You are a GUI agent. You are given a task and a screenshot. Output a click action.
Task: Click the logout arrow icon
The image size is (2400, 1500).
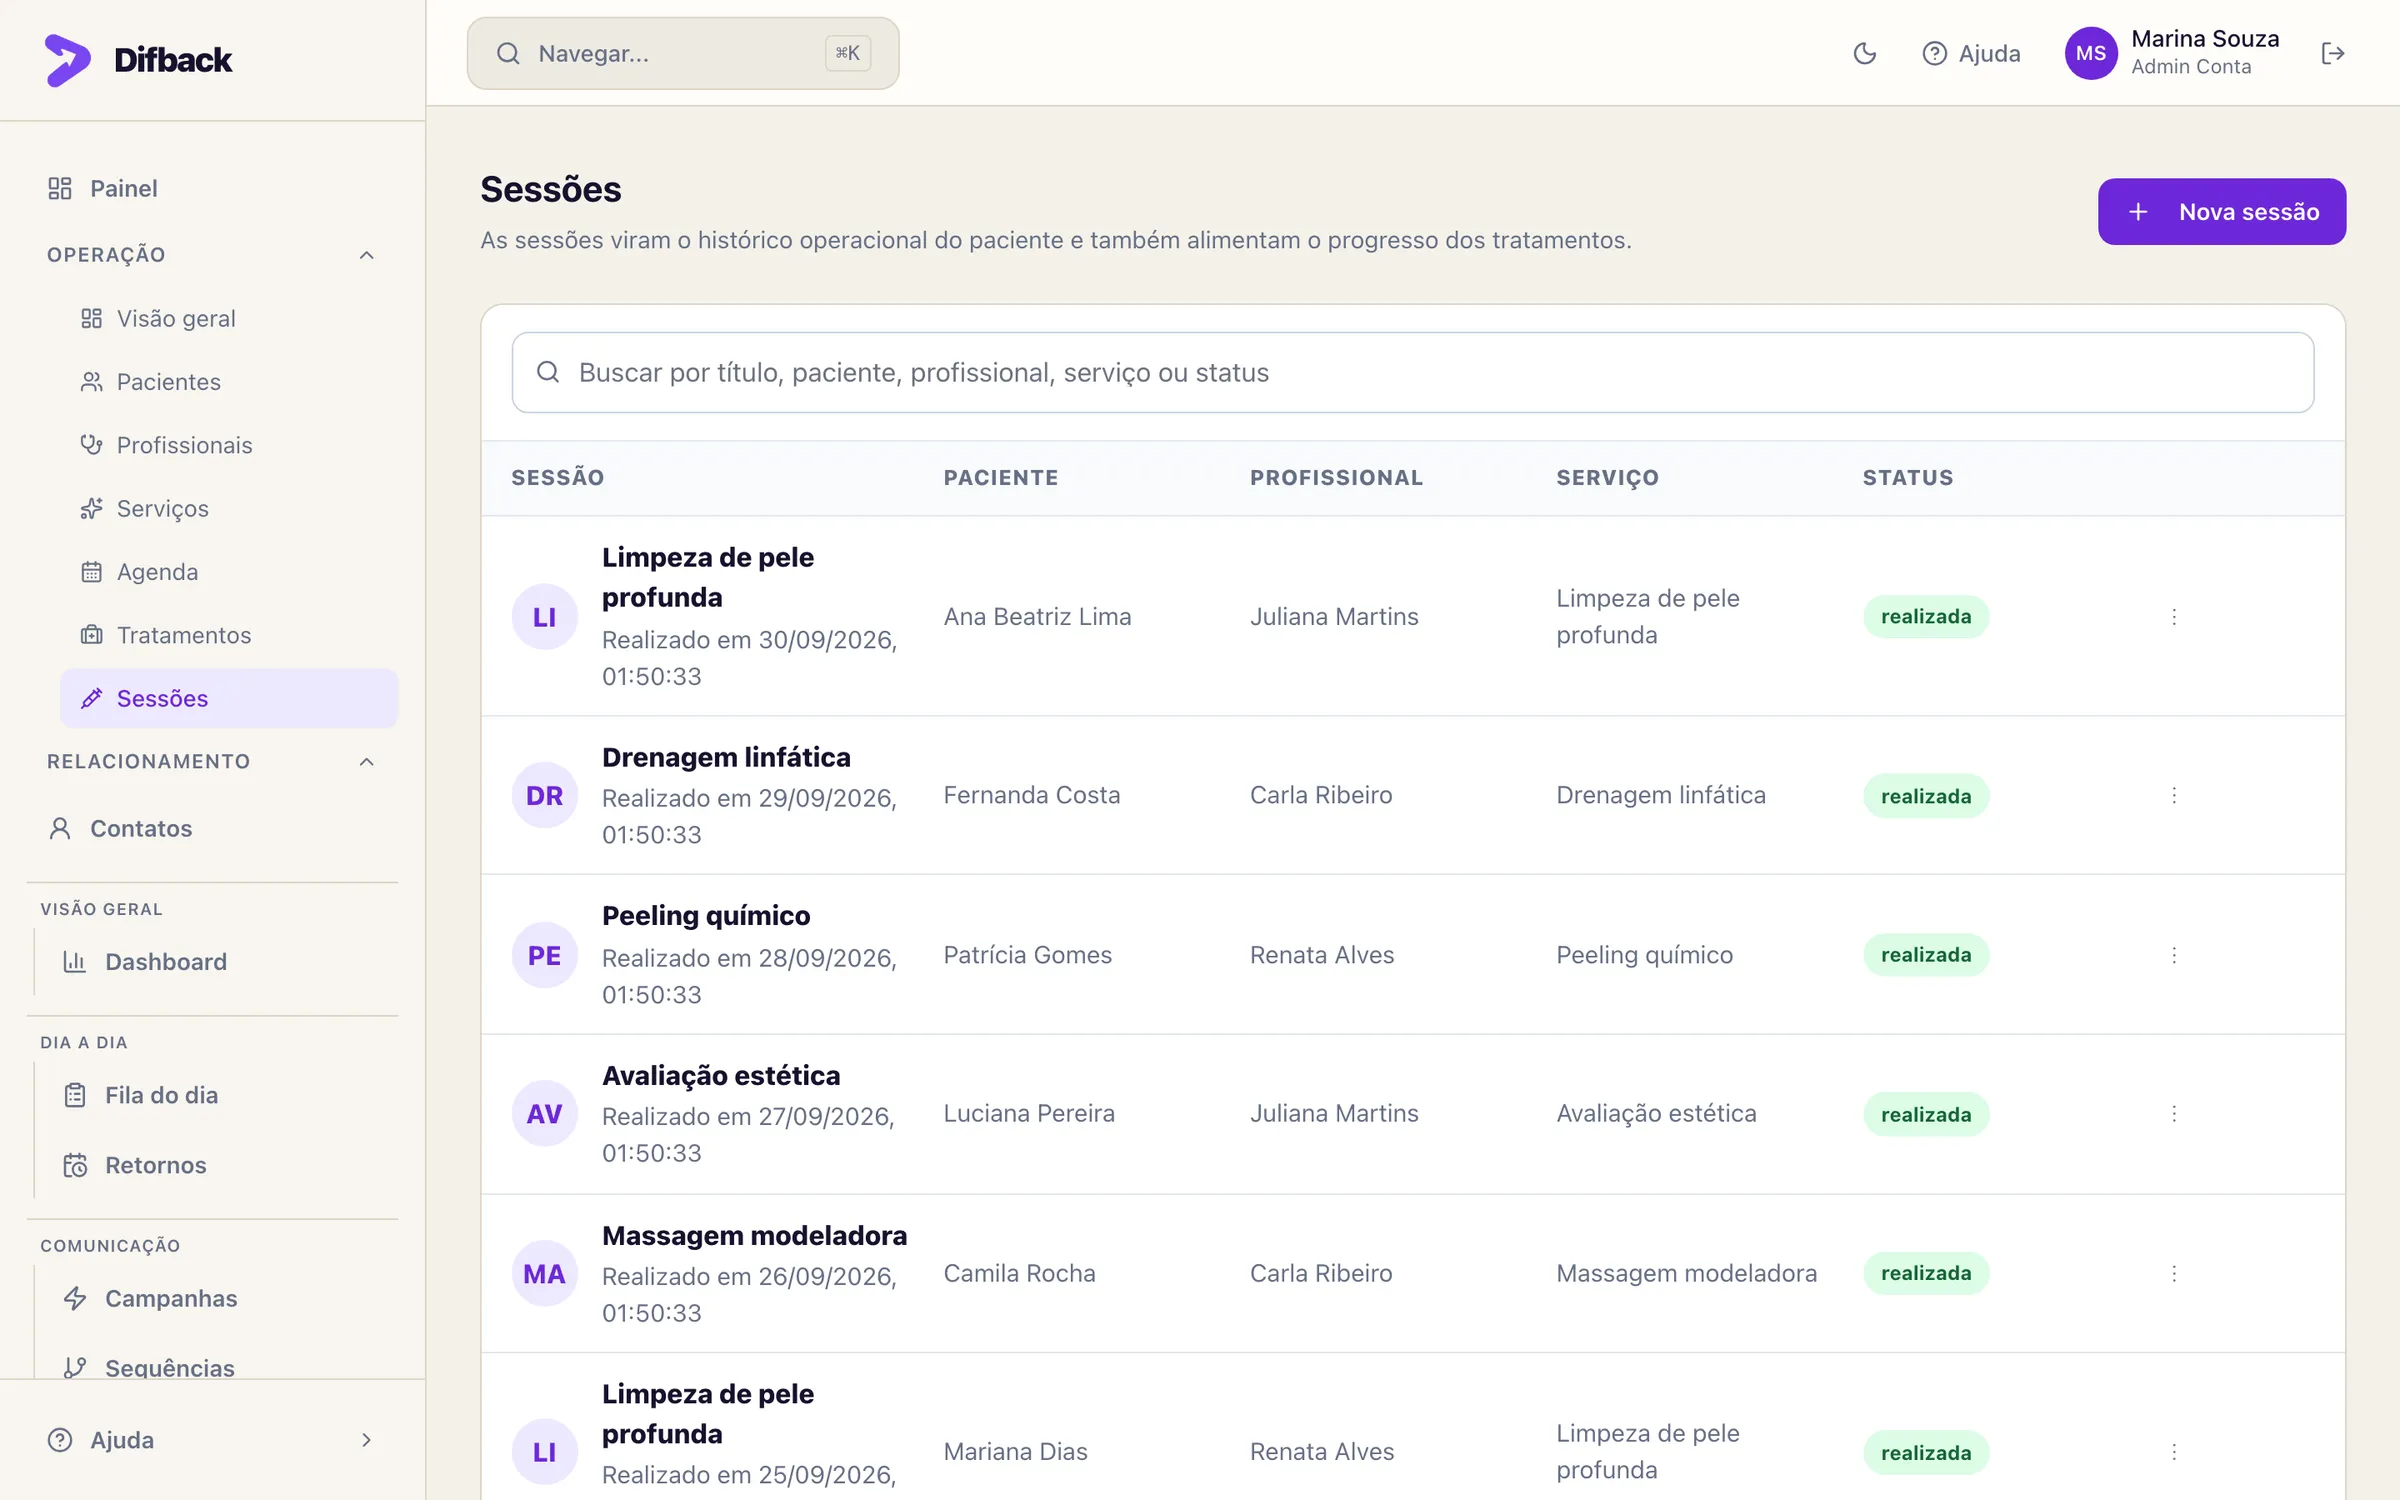(2332, 53)
